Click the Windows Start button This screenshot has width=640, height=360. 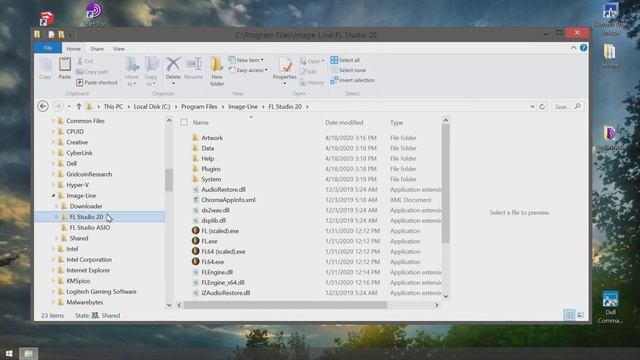9,353
